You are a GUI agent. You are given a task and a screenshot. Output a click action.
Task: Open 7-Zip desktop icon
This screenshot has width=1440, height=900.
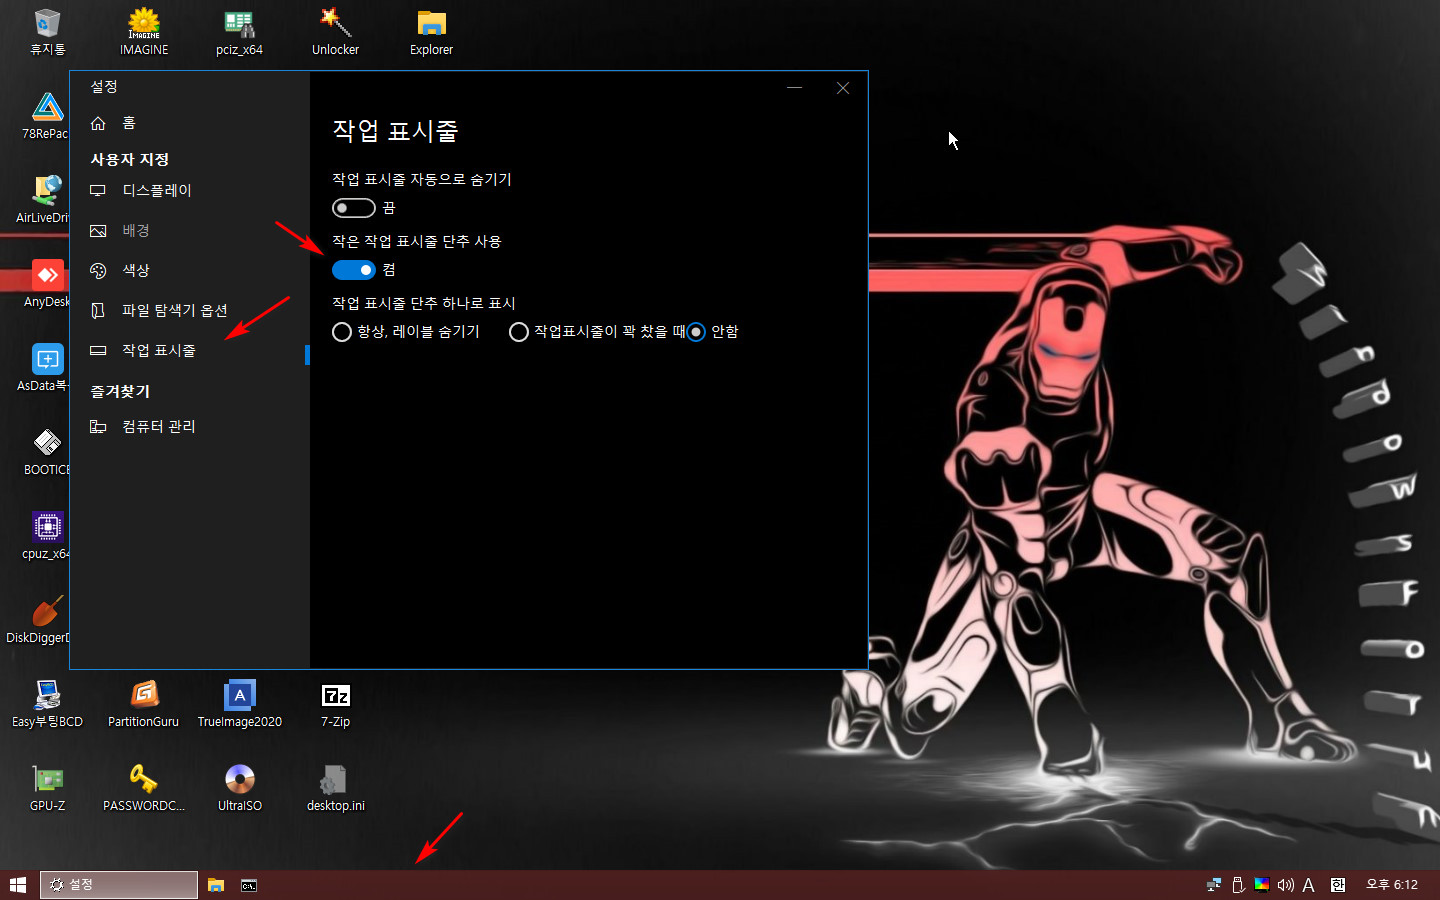click(336, 704)
